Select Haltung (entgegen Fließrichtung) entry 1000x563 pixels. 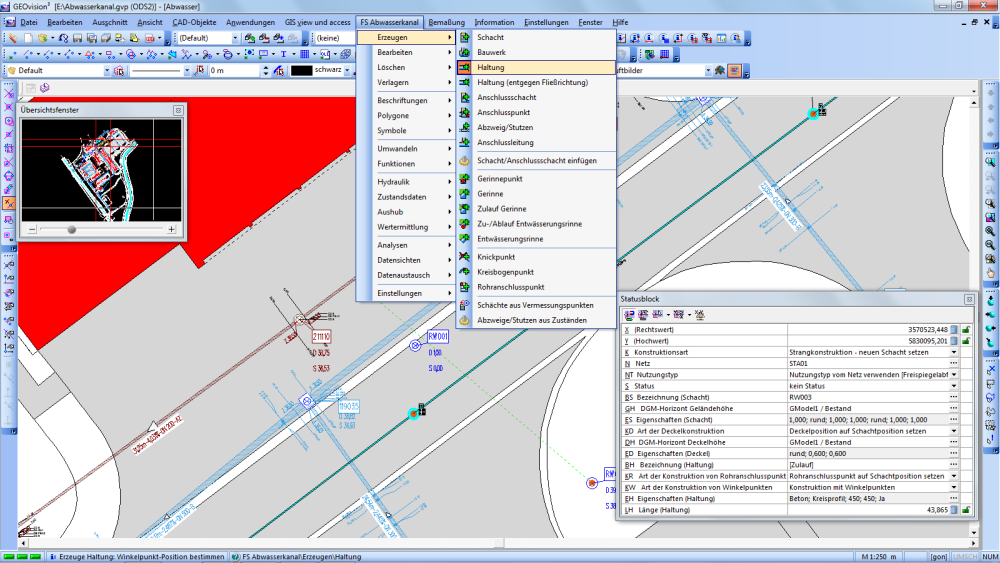533,82
